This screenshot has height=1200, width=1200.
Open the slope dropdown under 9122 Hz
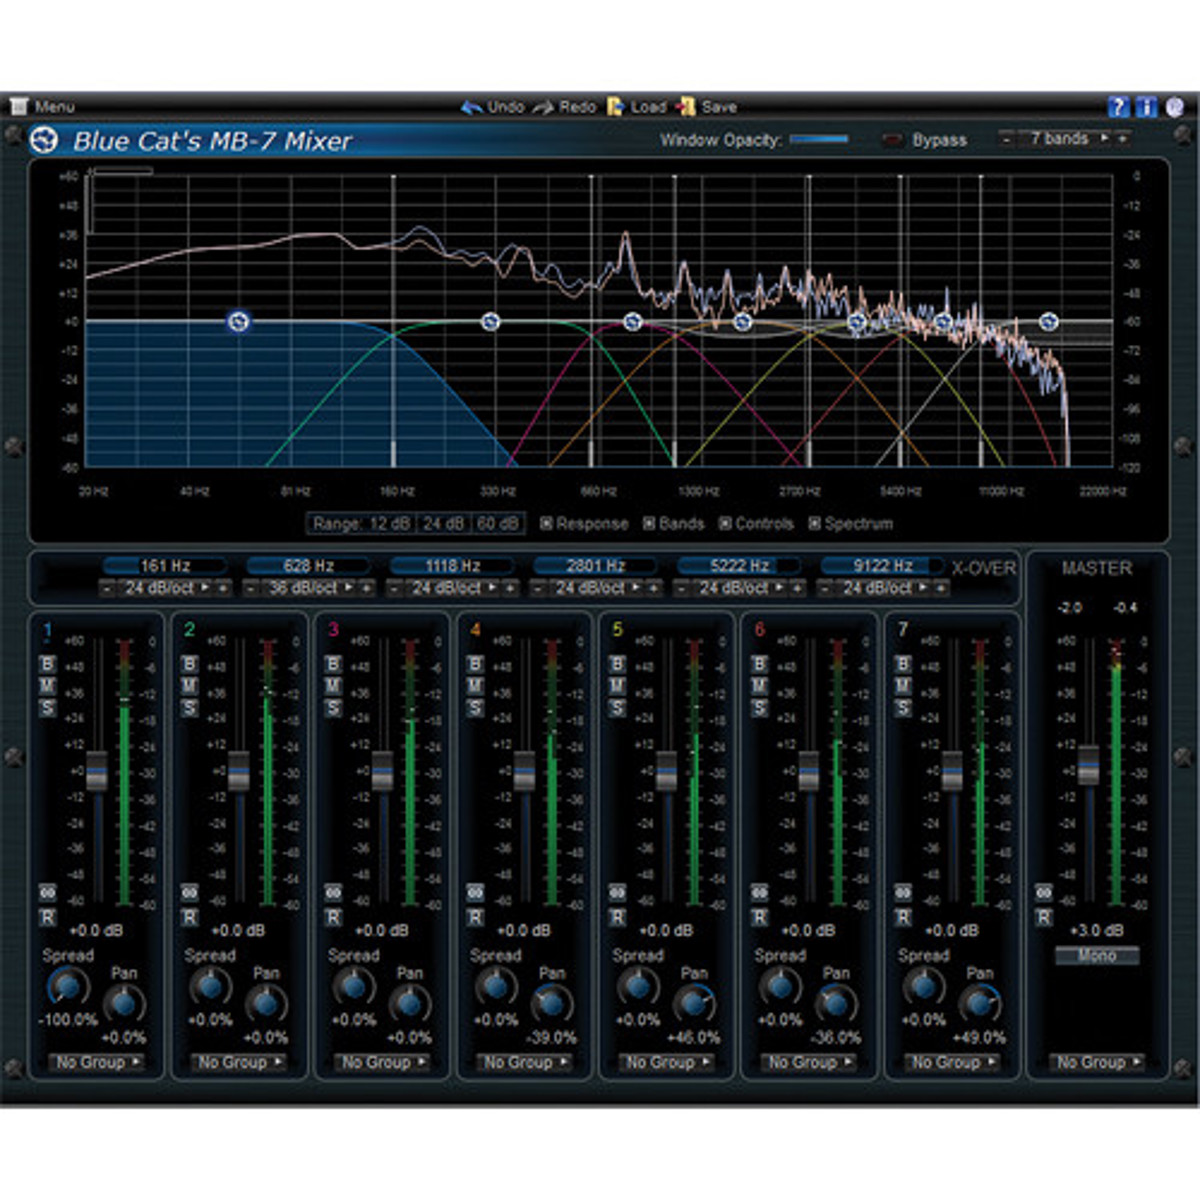pyautogui.click(x=883, y=588)
